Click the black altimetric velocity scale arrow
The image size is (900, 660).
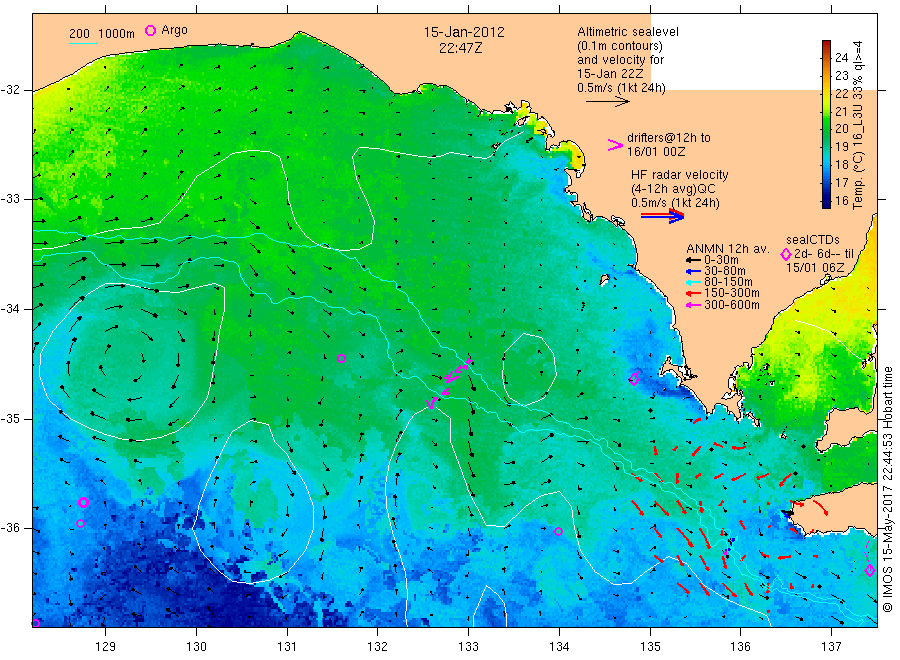(607, 102)
